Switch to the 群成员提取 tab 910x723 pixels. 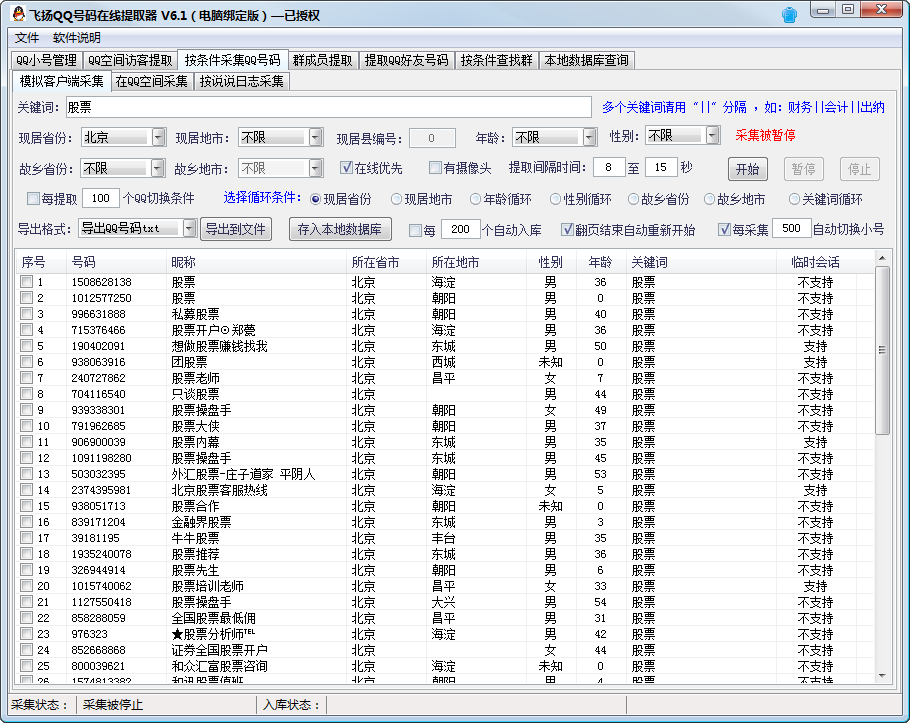click(322, 60)
